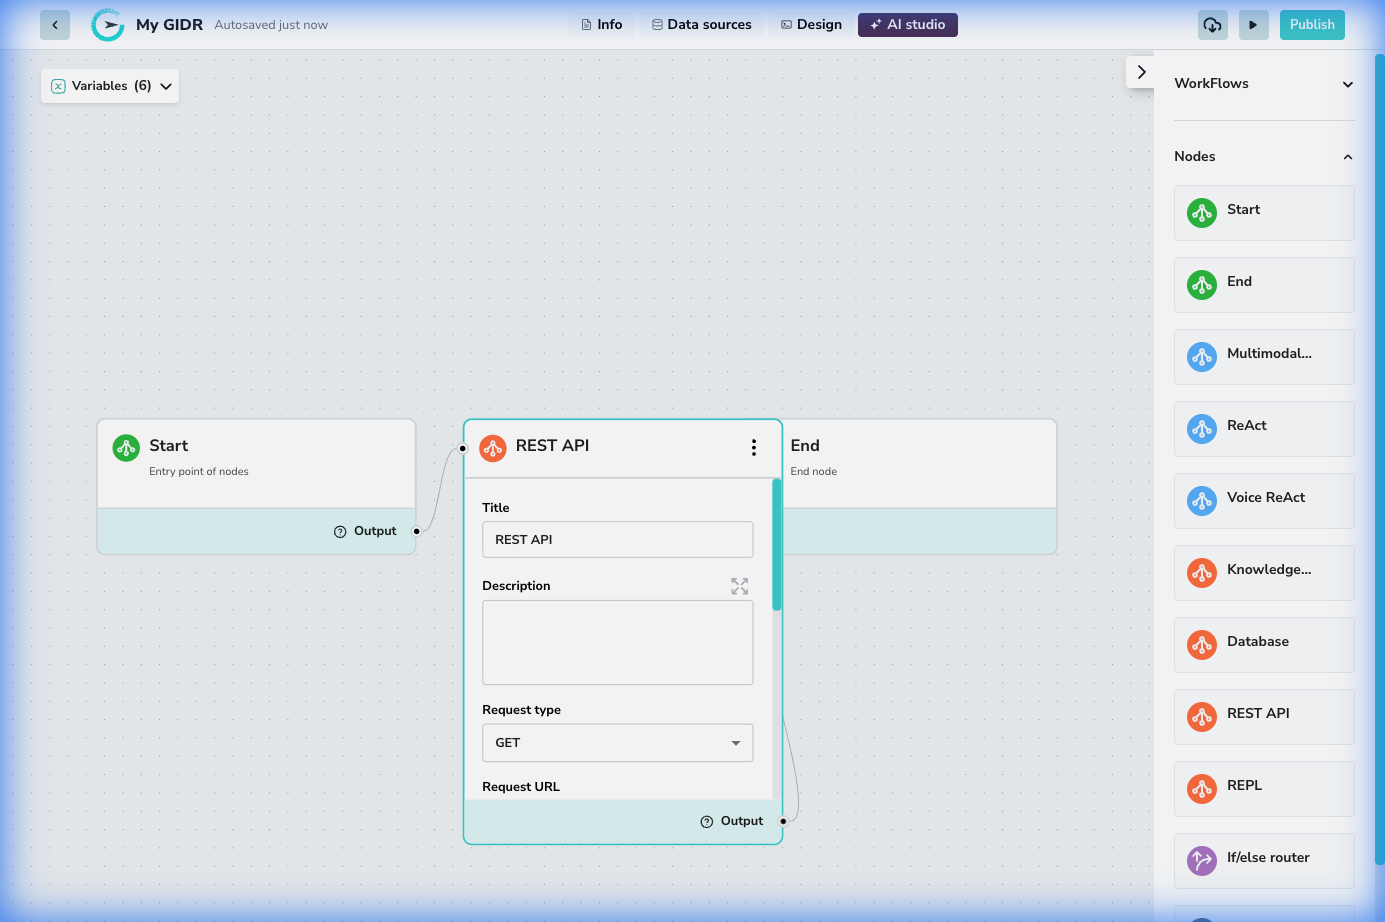Open the AI studio view
The width and height of the screenshot is (1385, 922).
click(907, 24)
